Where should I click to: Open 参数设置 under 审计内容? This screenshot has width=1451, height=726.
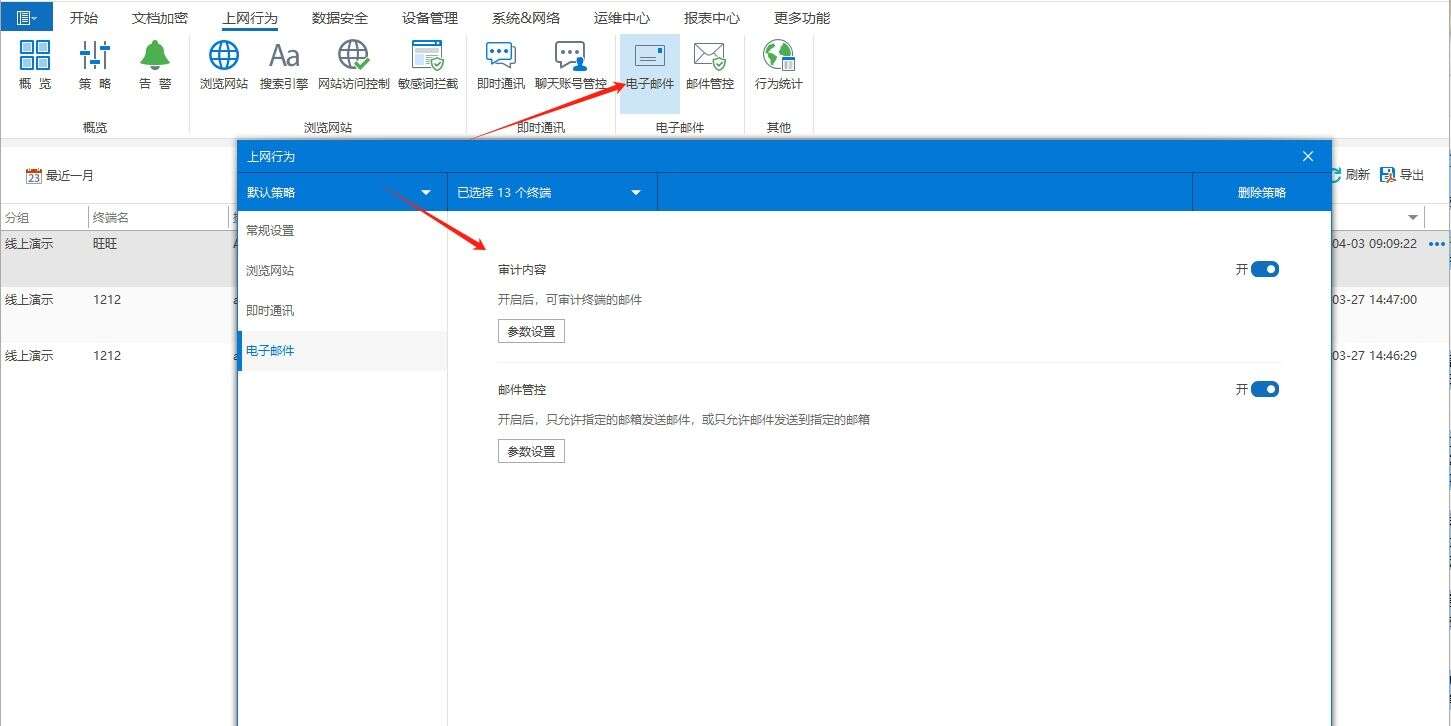(x=531, y=330)
